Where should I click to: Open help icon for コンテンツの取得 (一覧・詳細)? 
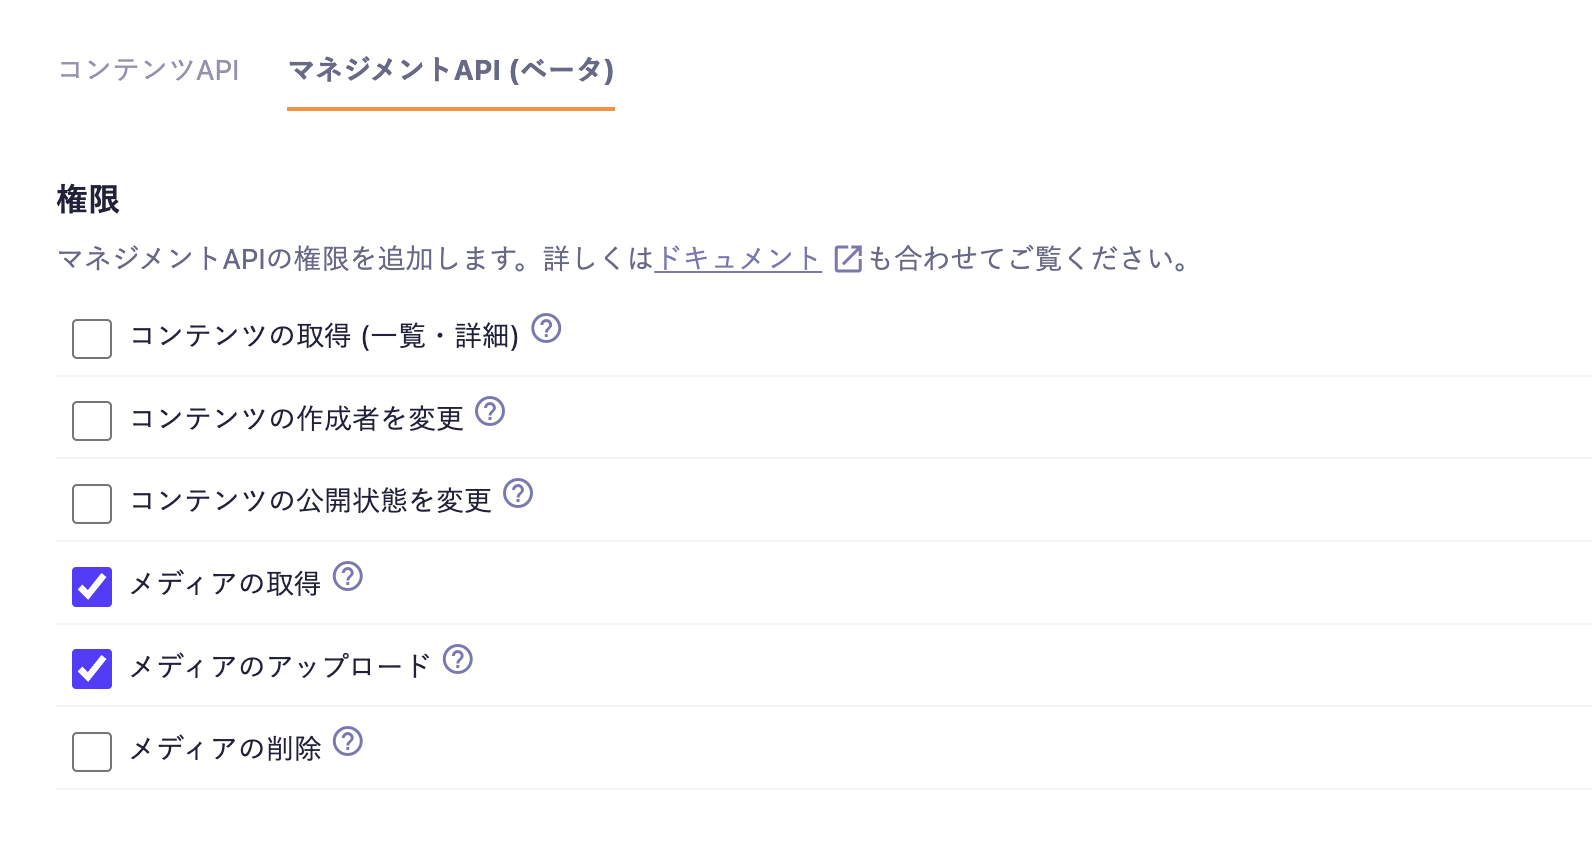click(x=546, y=328)
